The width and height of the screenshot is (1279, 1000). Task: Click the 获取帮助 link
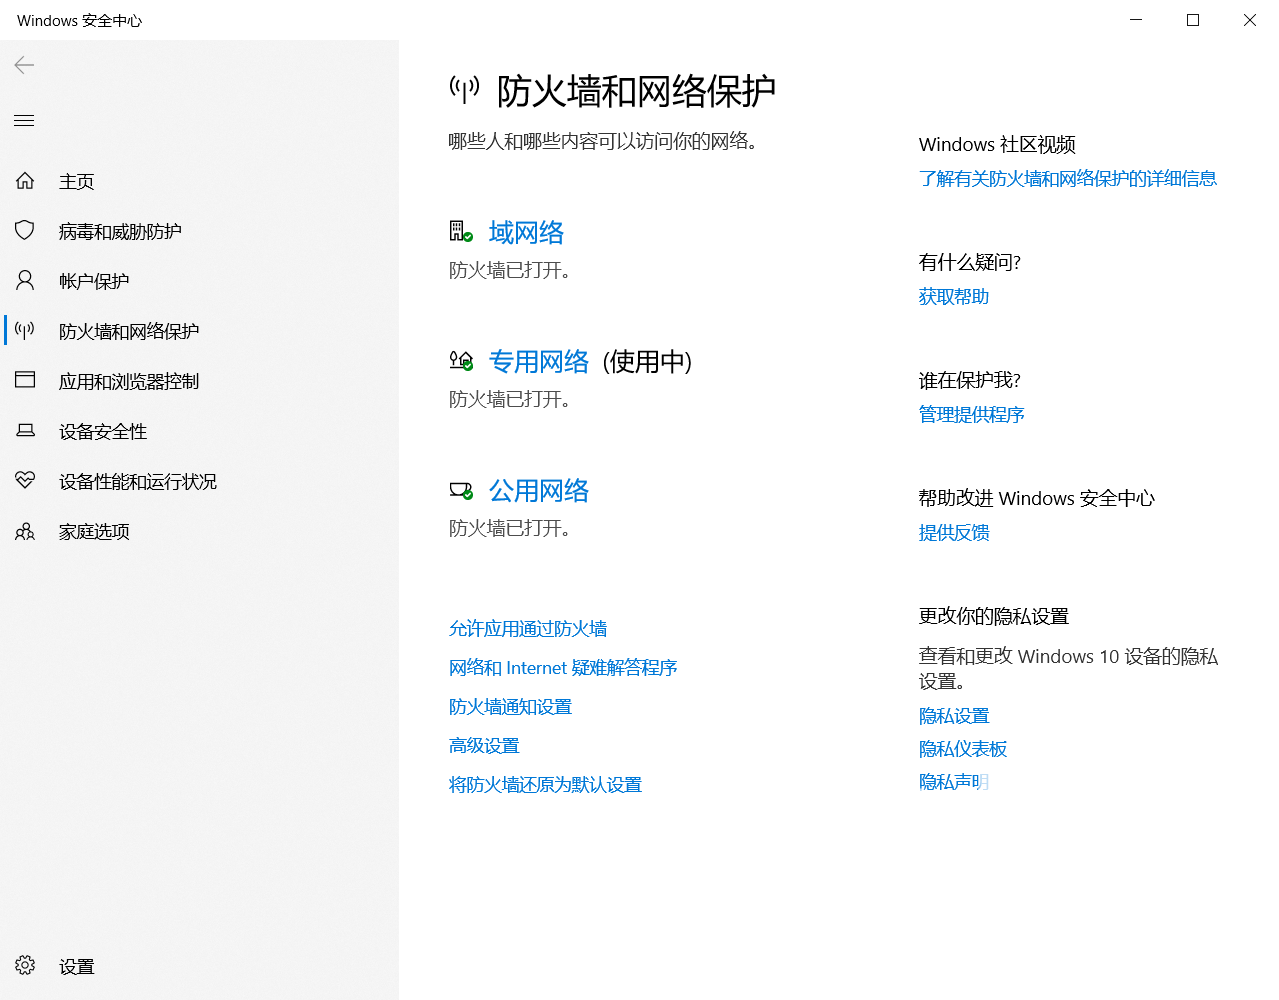point(954,297)
